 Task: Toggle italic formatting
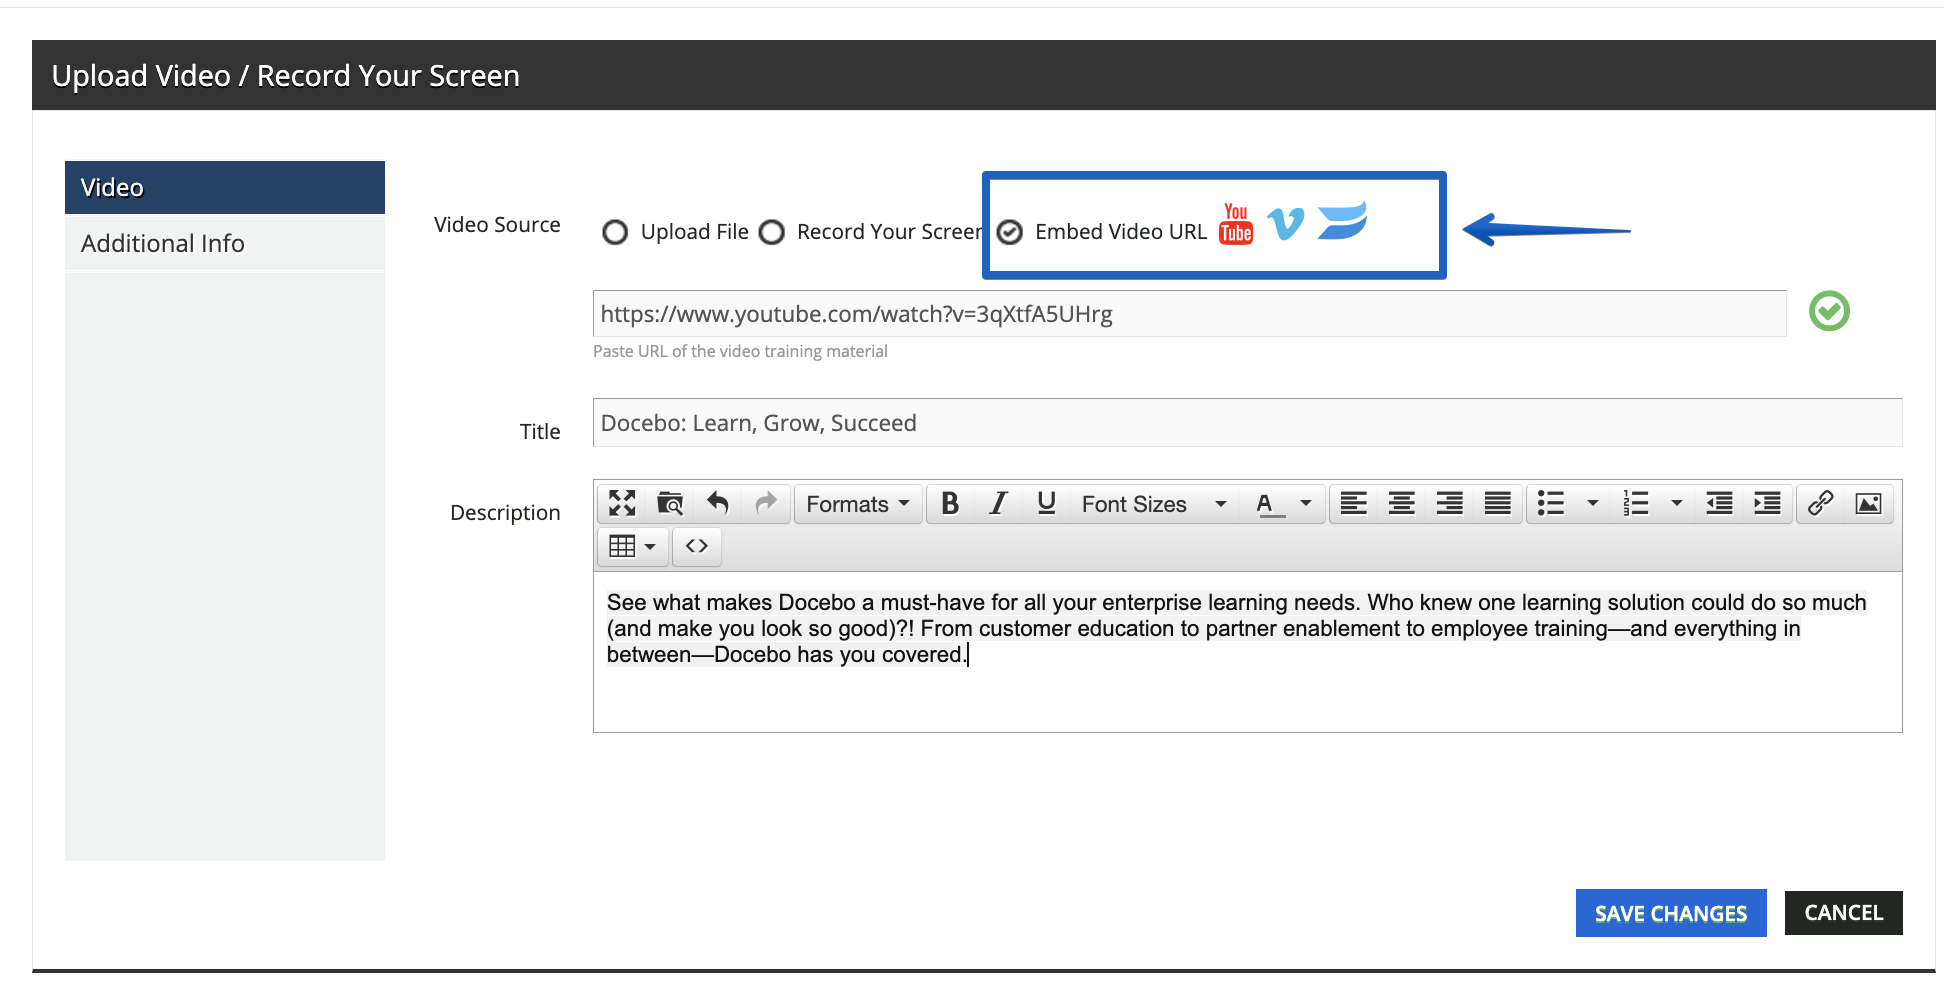coord(998,504)
